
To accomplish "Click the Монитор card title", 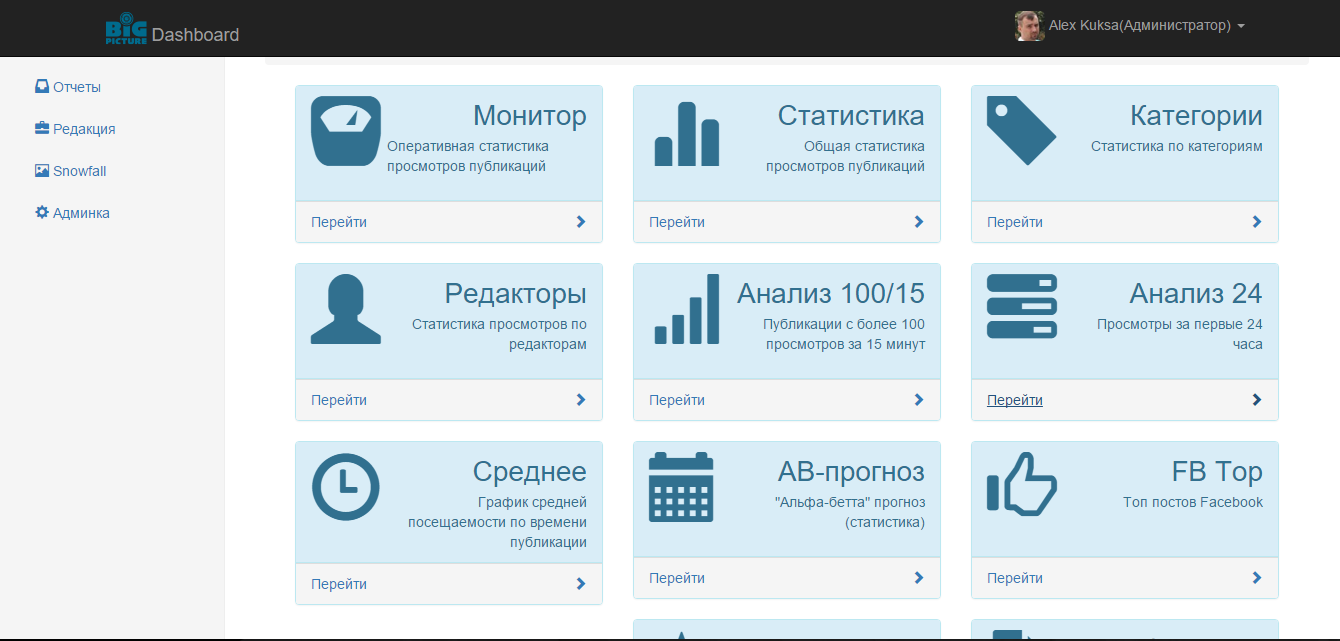I will (x=530, y=116).
